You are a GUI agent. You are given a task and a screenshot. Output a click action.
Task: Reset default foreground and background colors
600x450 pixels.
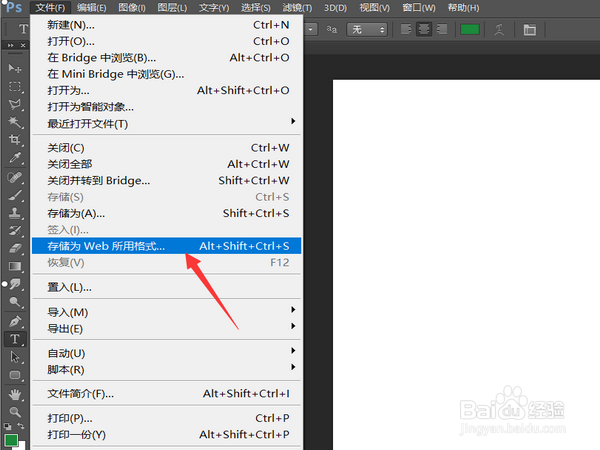pos(7,426)
